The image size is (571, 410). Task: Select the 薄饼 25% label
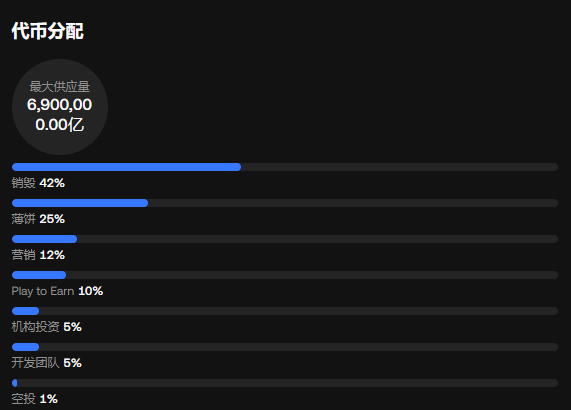(x=38, y=219)
